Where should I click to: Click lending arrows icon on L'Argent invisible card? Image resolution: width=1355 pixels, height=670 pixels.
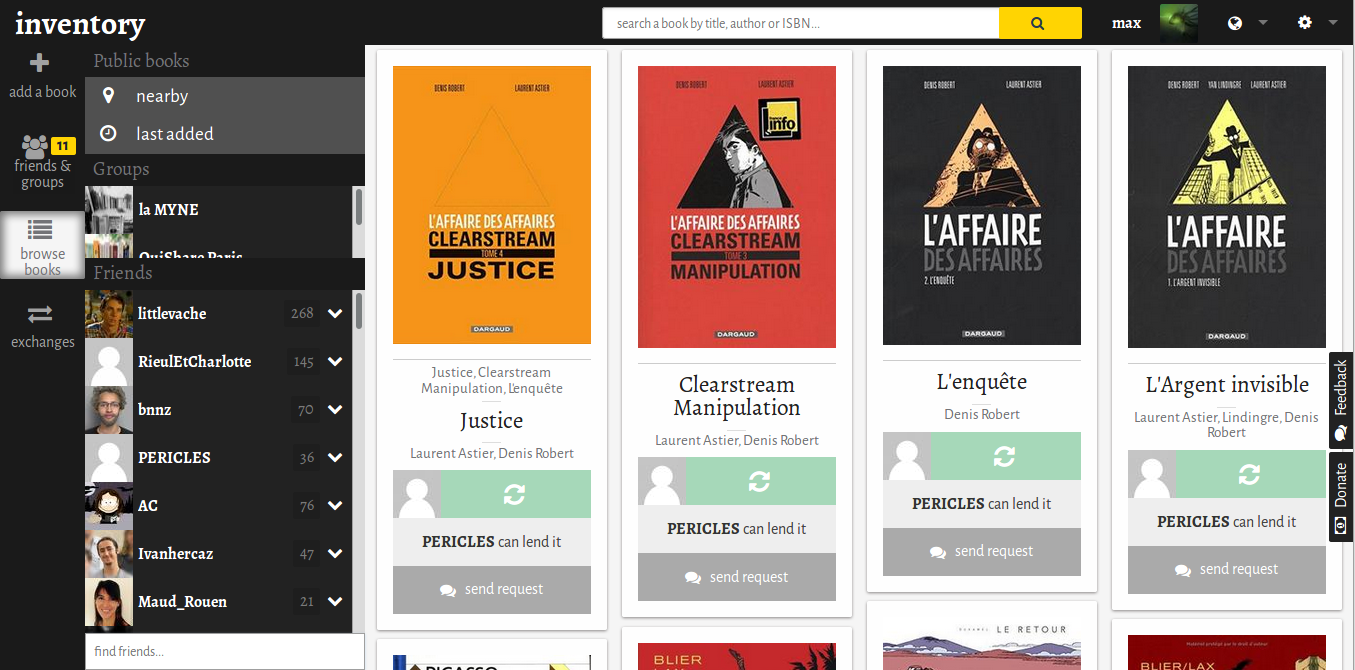[x=1250, y=474]
